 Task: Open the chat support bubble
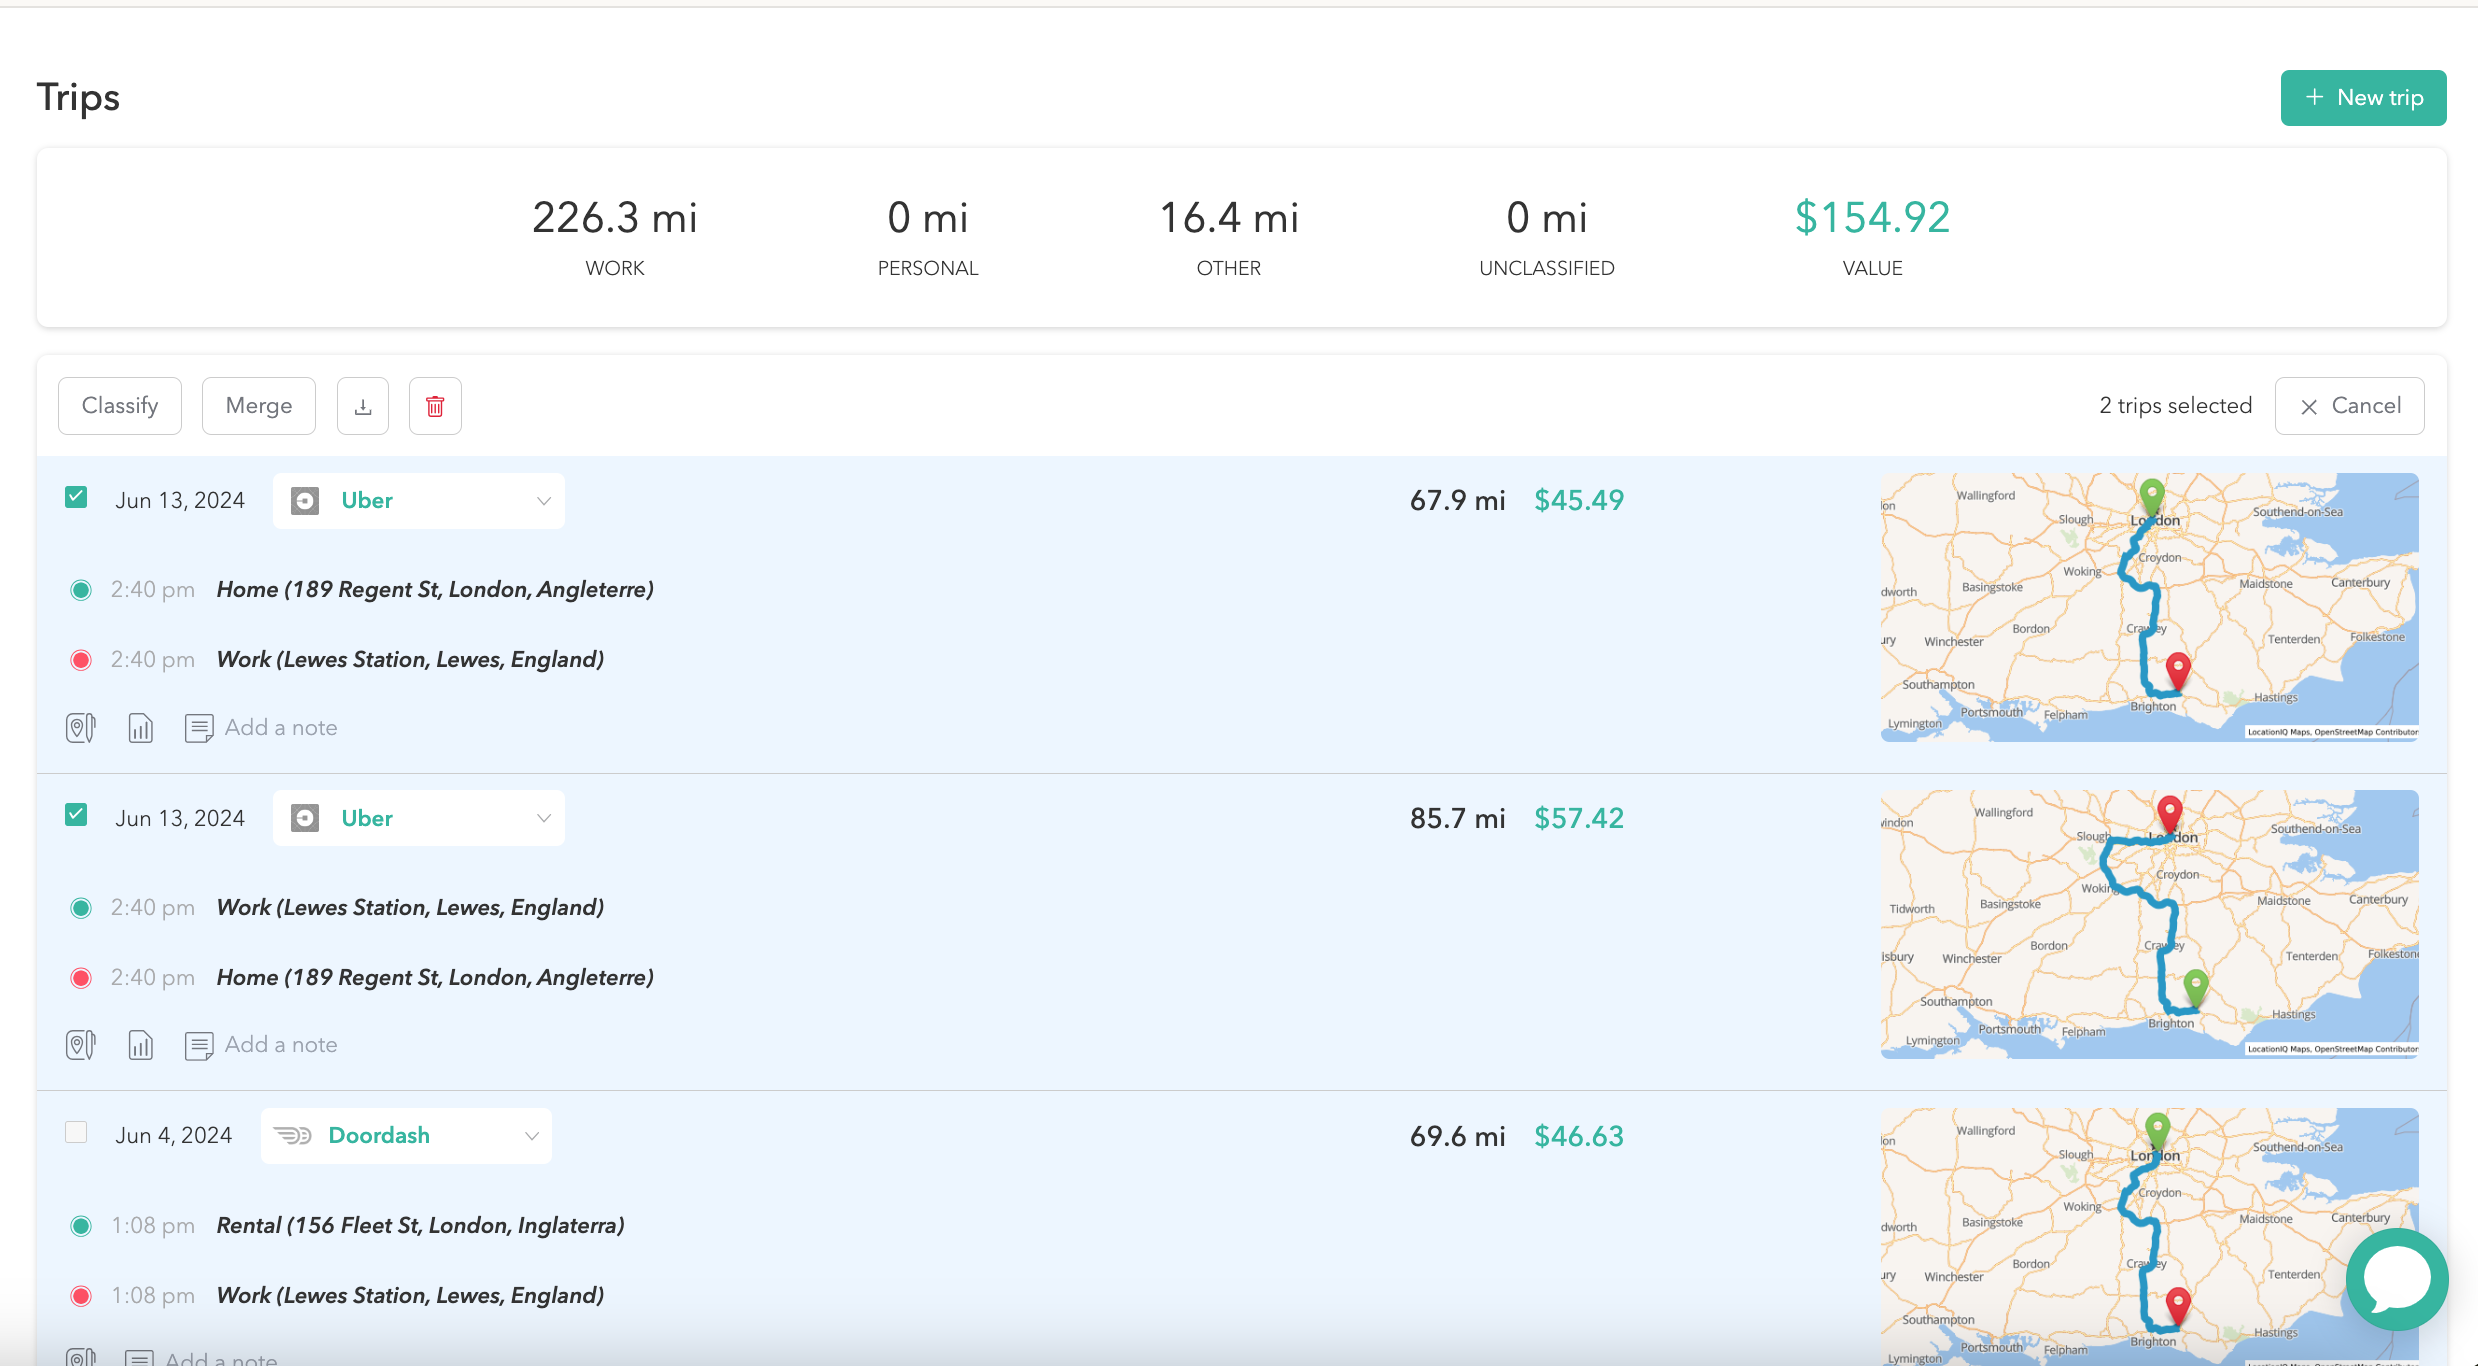[x=2396, y=1279]
